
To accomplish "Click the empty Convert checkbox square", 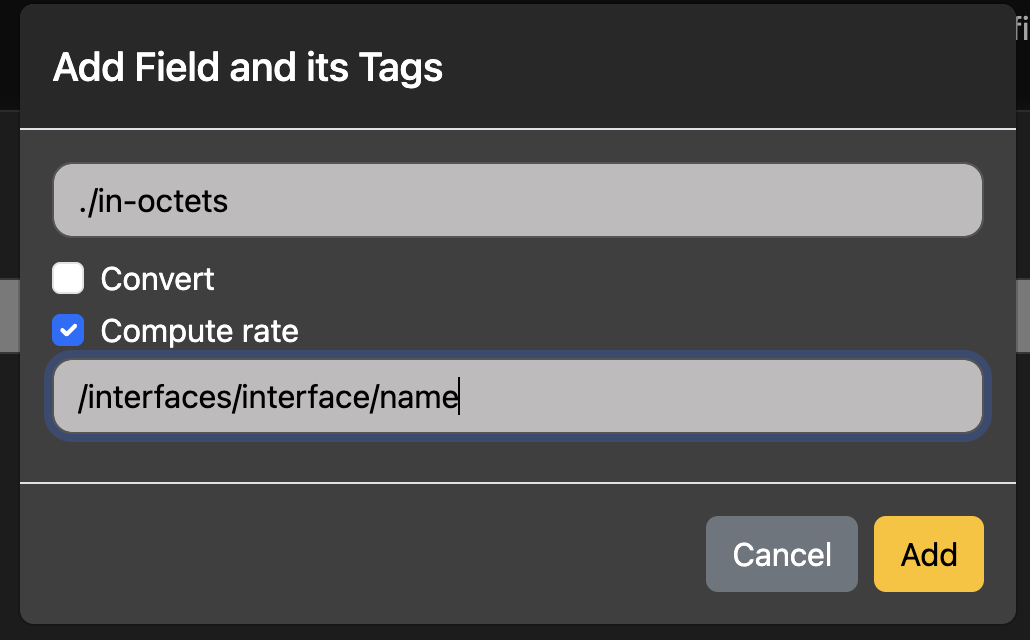I will point(68,278).
